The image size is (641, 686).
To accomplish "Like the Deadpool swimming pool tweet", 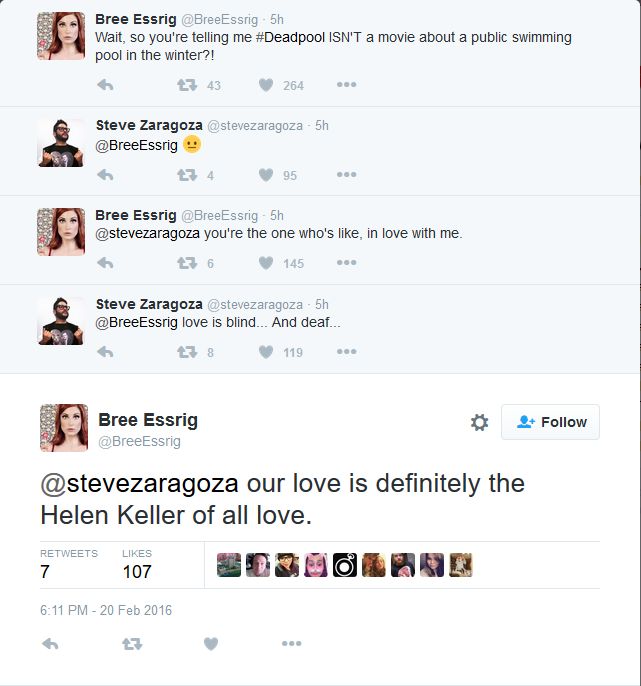I will click(x=266, y=85).
